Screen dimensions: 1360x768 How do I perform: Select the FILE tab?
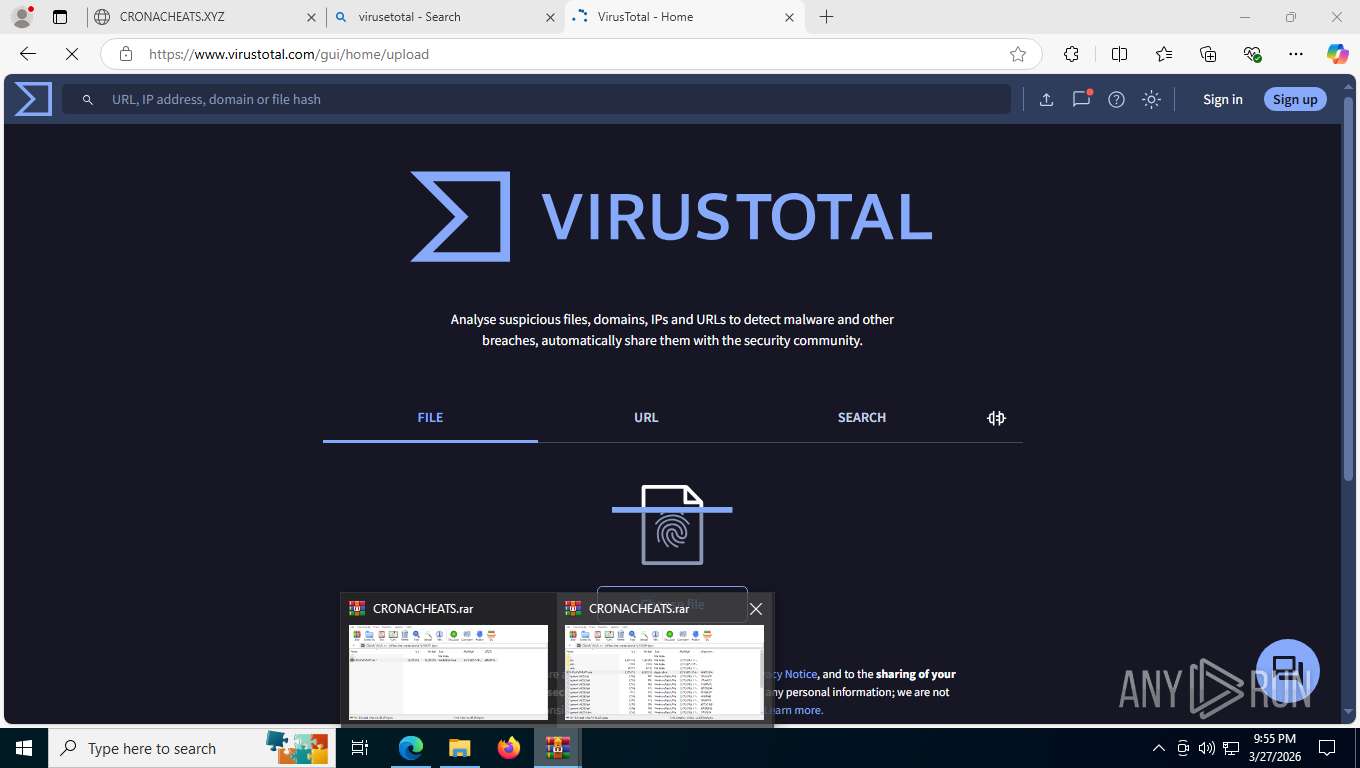click(430, 417)
